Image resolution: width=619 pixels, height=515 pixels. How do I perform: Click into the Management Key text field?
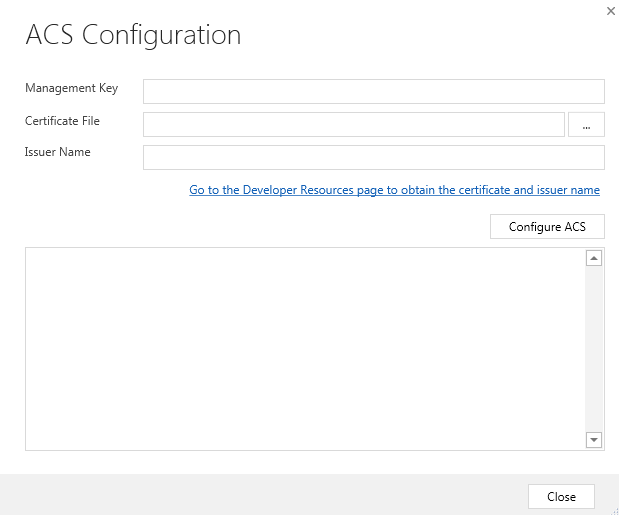pos(373,92)
